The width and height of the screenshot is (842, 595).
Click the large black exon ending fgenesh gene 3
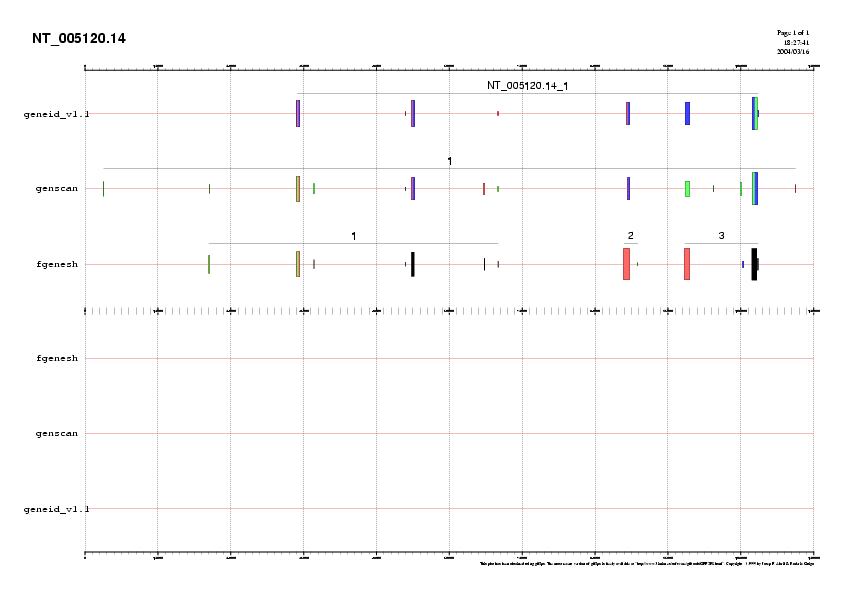[754, 264]
